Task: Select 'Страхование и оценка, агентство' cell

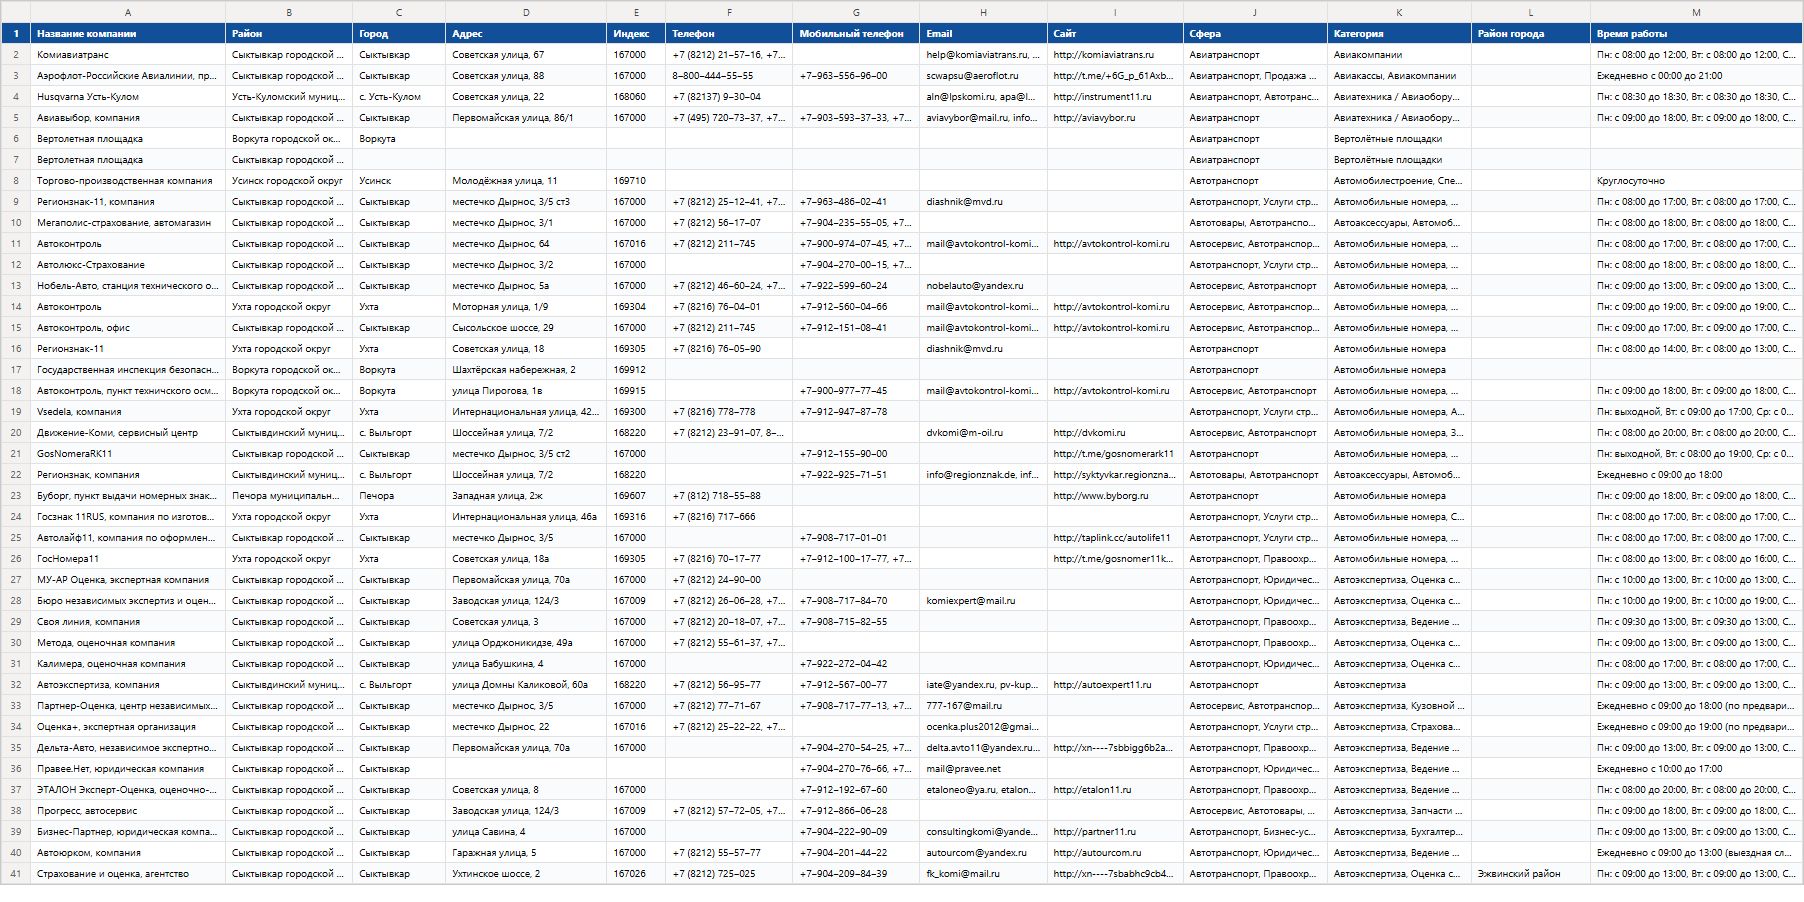Action: [128, 874]
